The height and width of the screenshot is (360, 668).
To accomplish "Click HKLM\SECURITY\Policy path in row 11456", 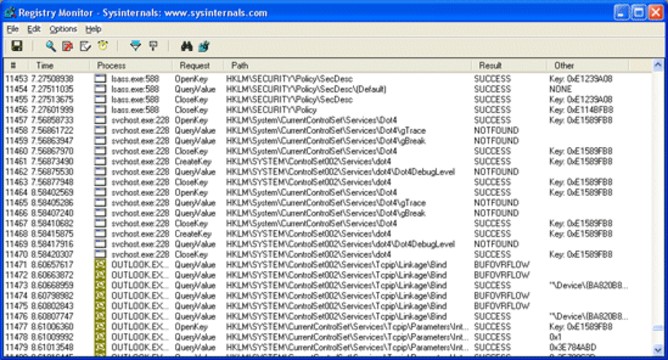I will (x=271, y=109).
